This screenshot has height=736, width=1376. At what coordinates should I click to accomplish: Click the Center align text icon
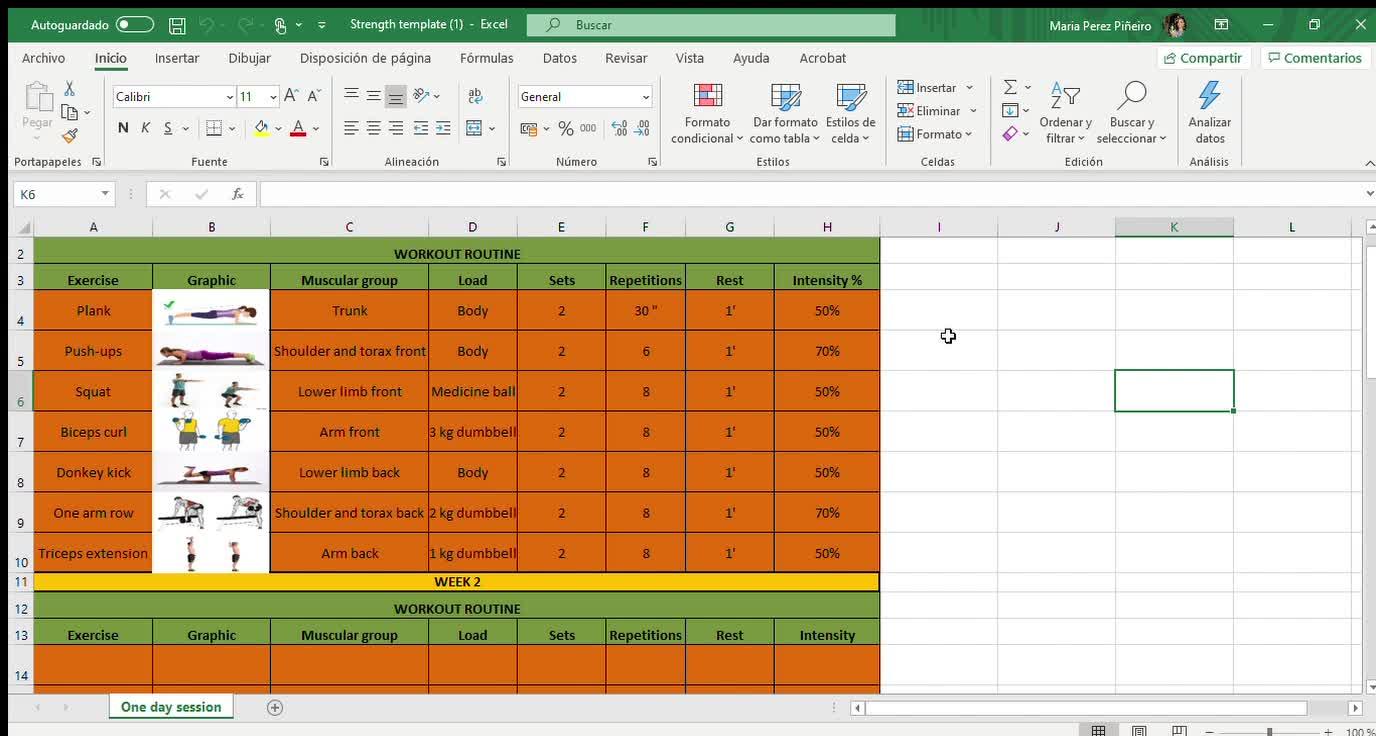tap(373, 128)
